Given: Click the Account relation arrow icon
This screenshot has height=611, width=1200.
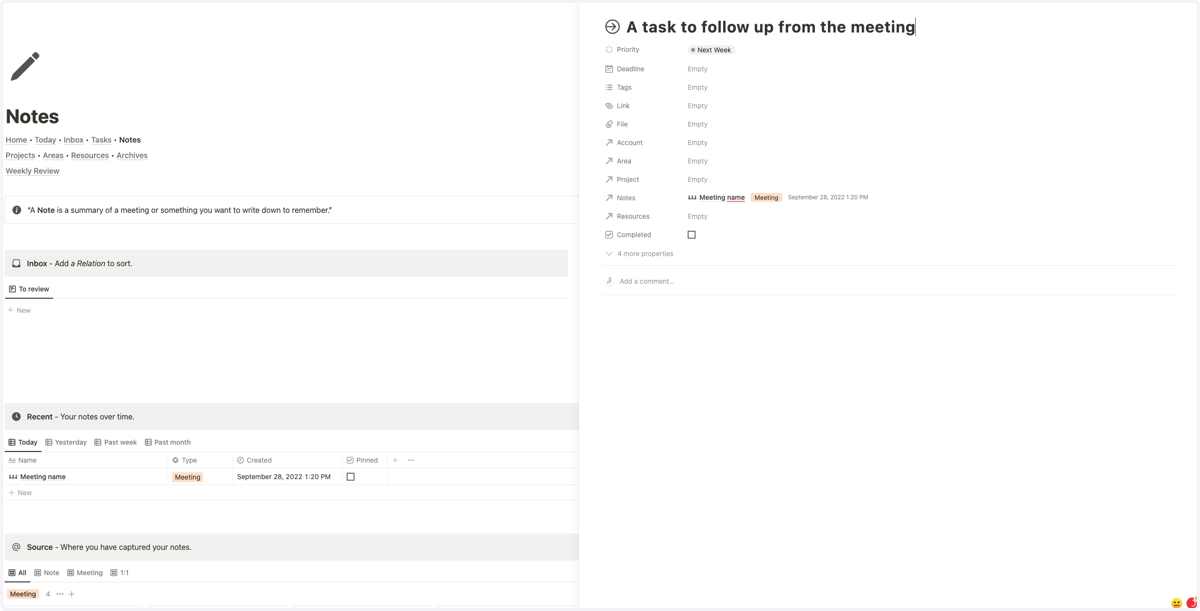Looking at the screenshot, I should (609, 142).
